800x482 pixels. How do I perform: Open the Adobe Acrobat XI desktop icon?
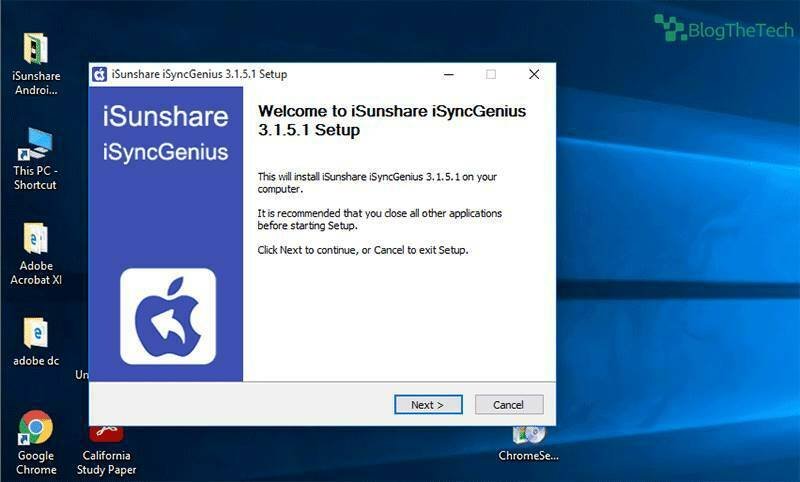pos(36,241)
